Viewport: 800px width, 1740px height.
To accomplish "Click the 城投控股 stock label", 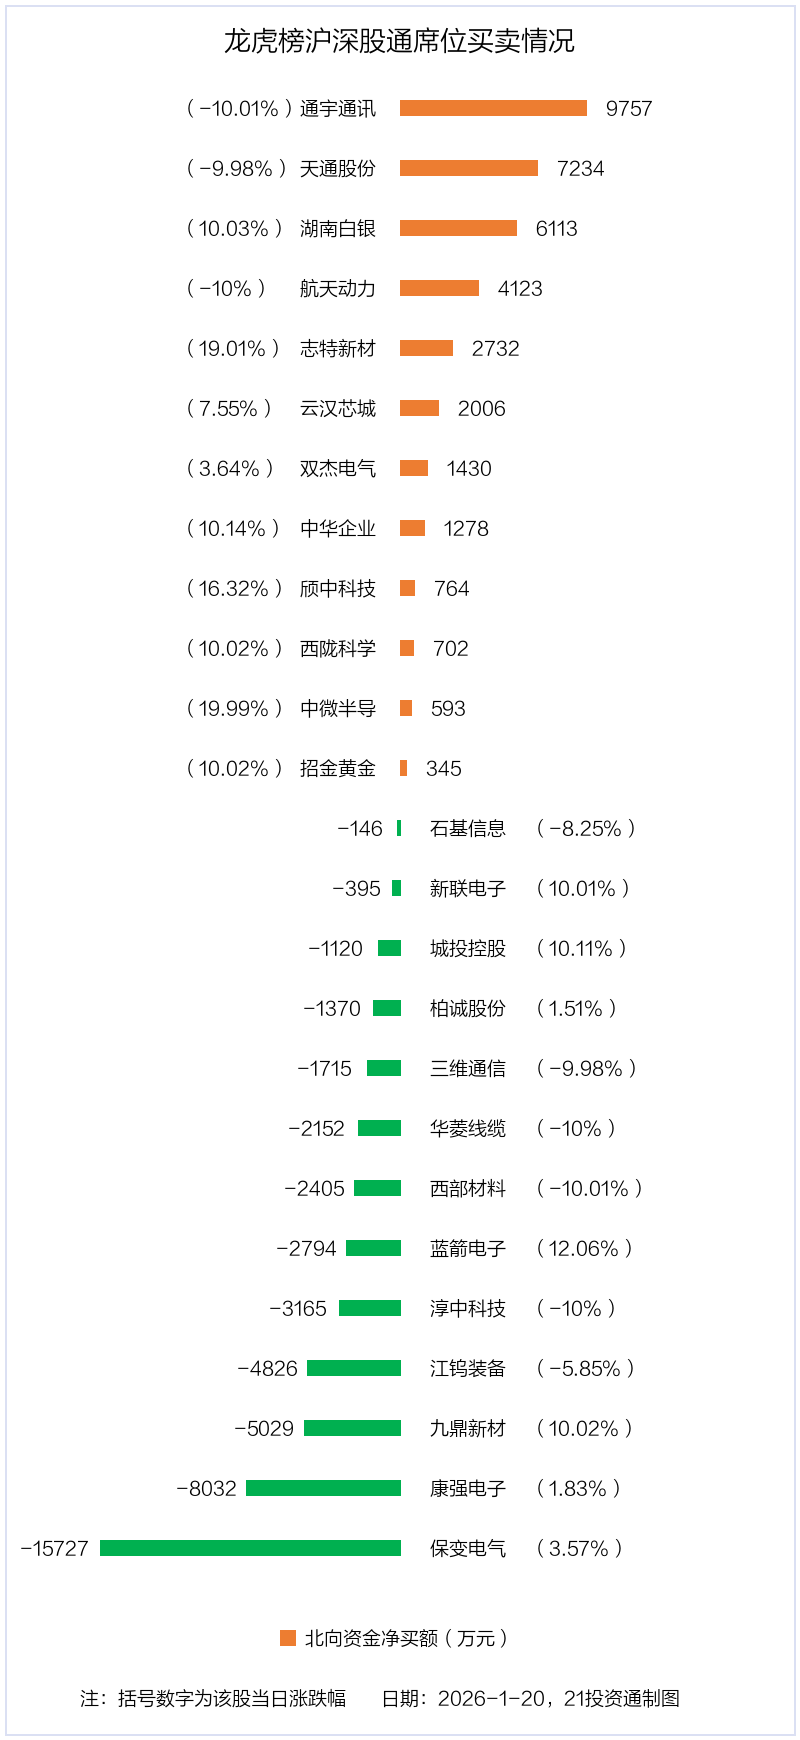I will [468, 948].
